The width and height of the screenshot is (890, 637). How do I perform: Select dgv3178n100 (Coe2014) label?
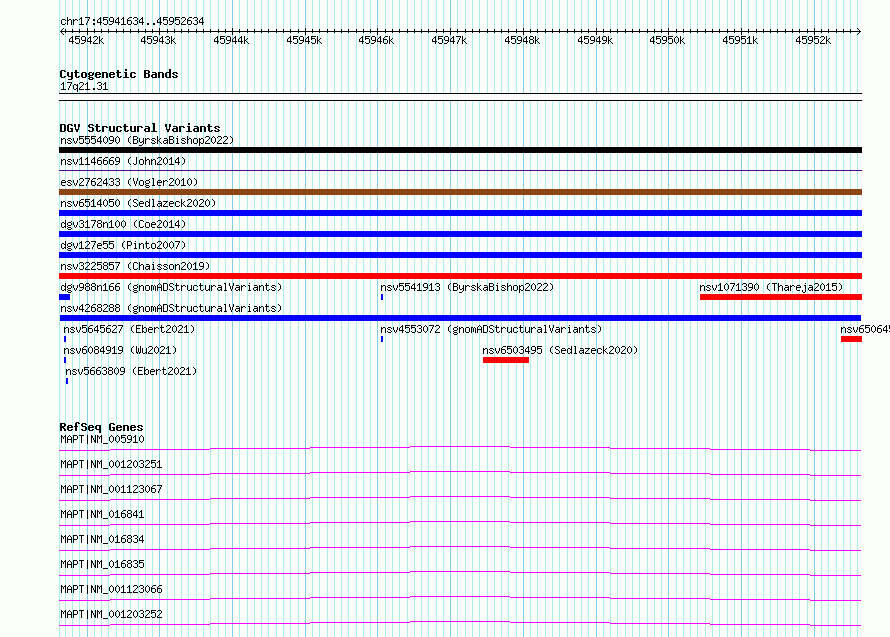(x=123, y=224)
